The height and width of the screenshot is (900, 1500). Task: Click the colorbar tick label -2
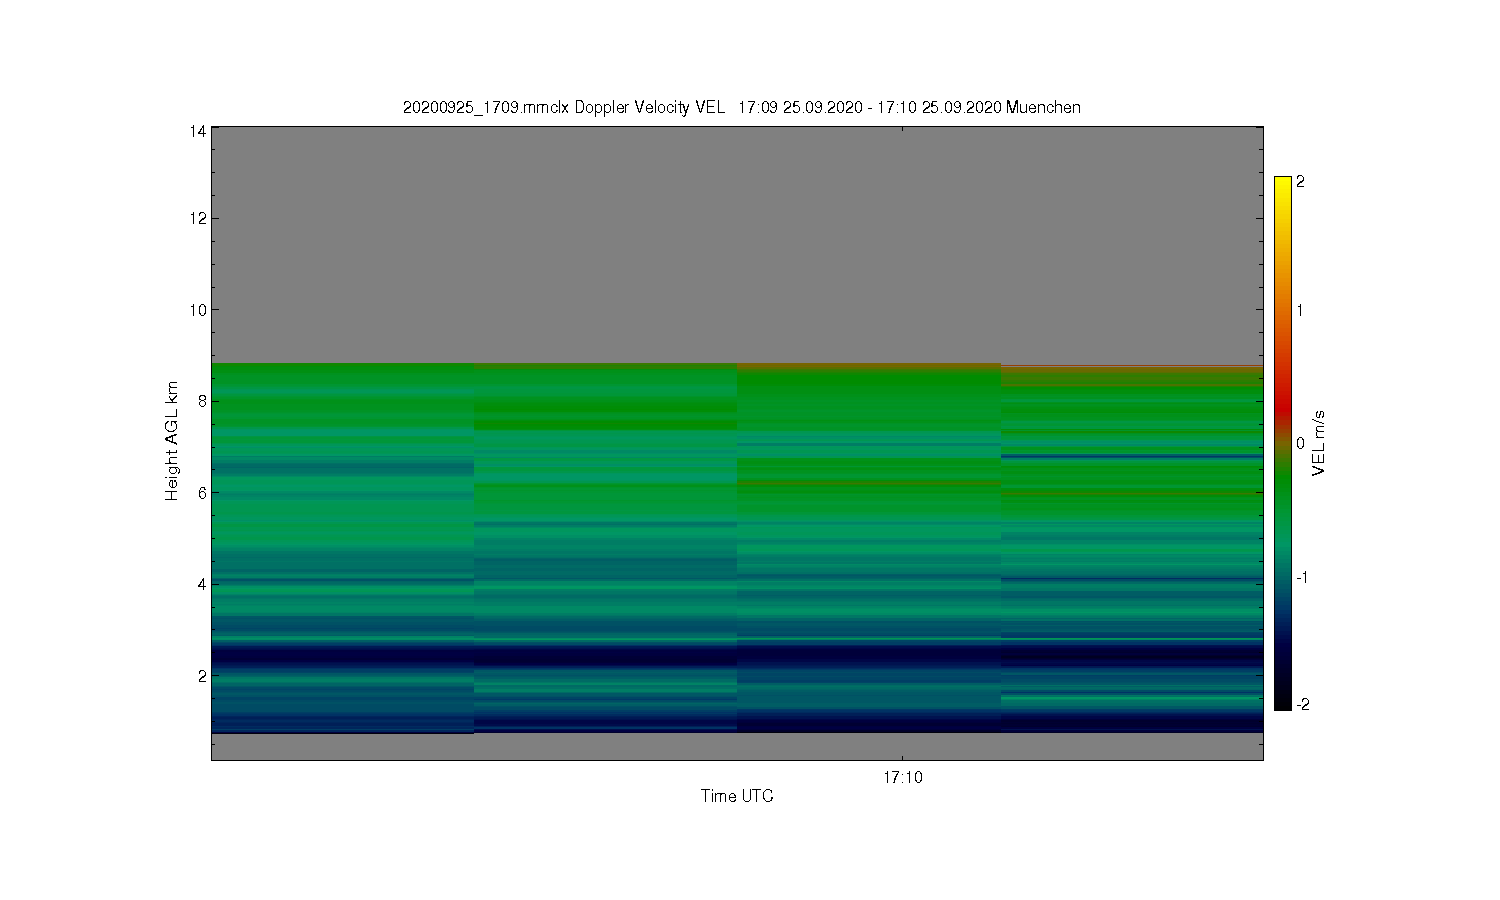pos(1302,704)
